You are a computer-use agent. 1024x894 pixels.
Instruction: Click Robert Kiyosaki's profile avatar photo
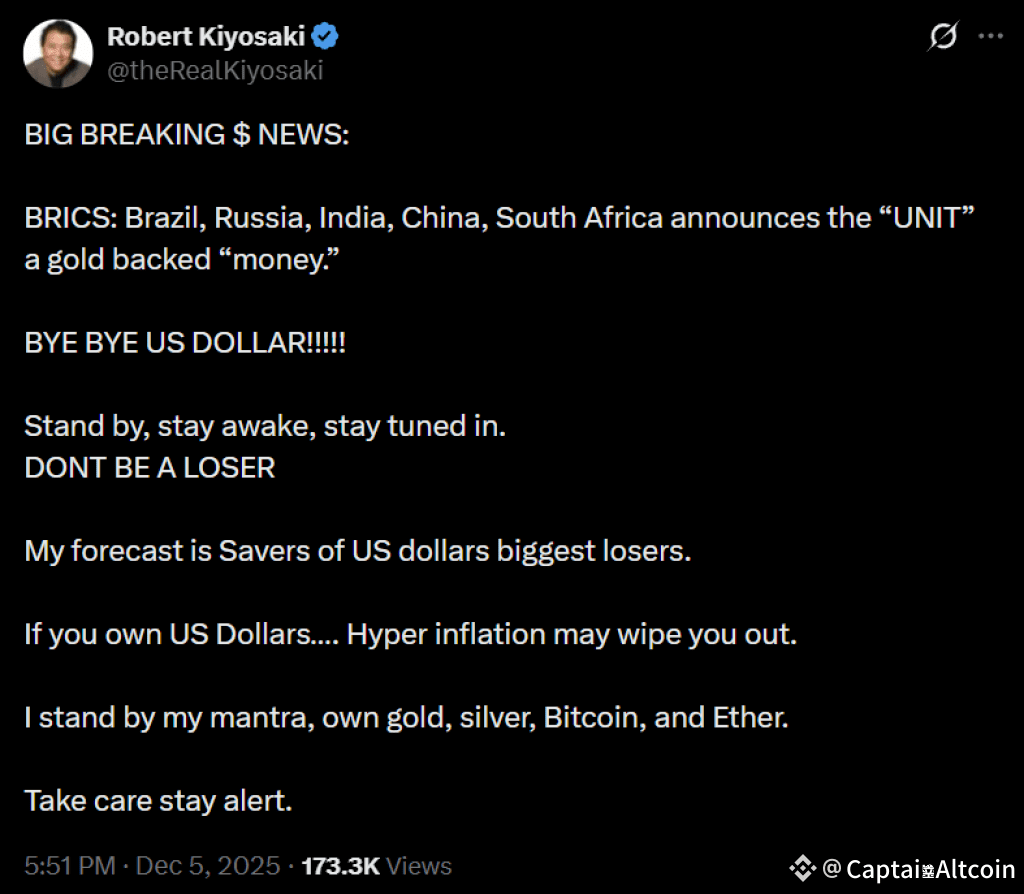pos(57,53)
